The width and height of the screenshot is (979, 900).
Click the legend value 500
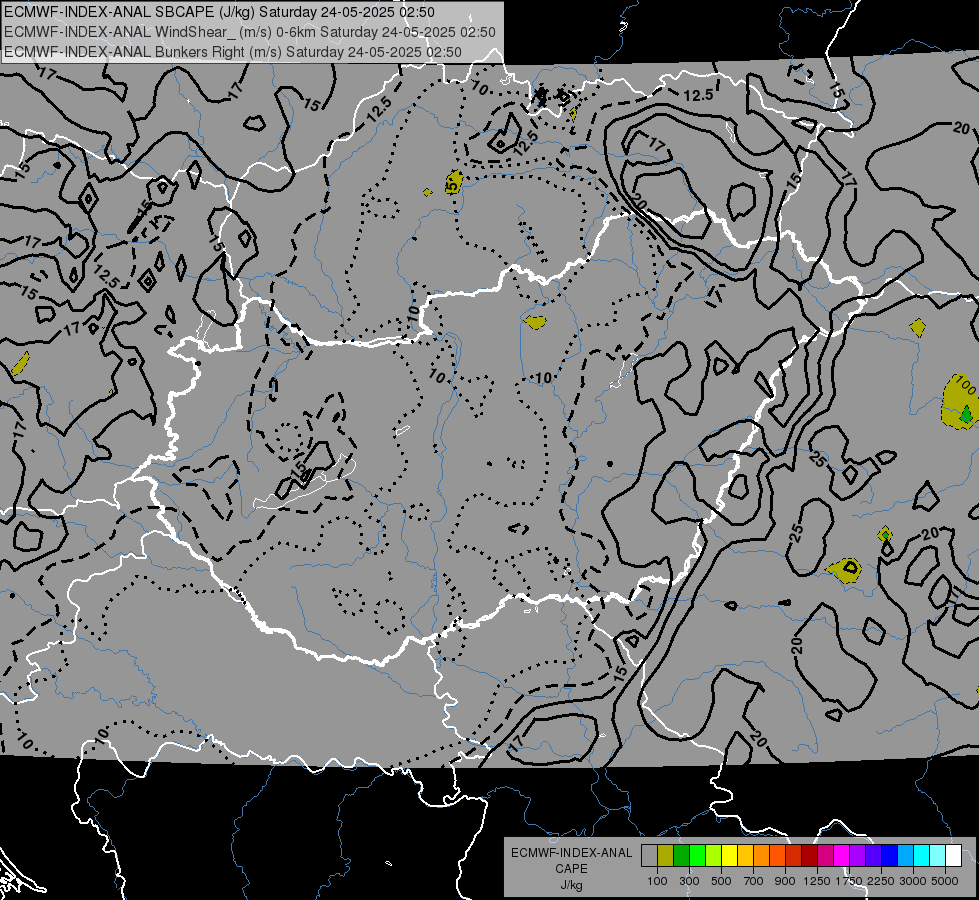point(721,881)
